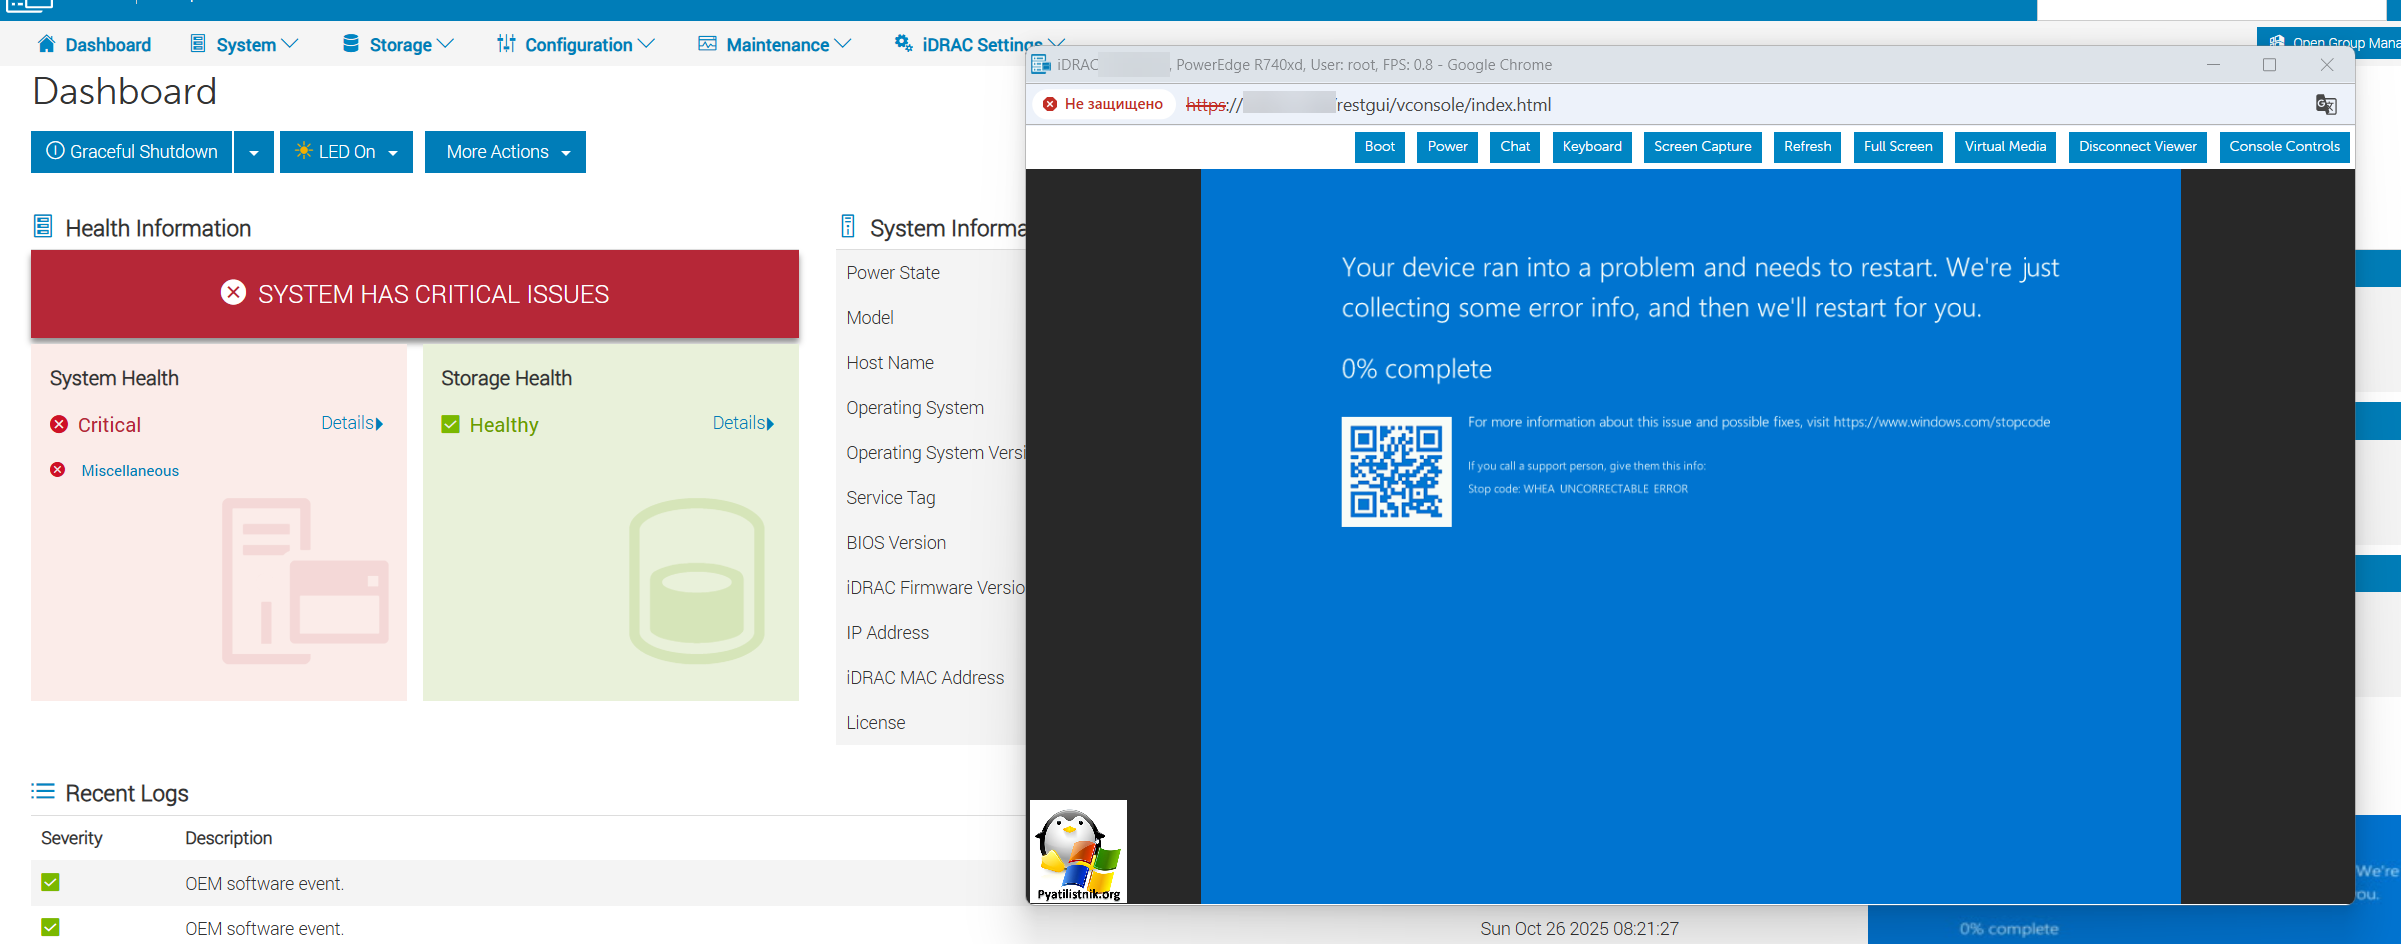Open the Miscellaneous critical item link
The image size is (2401, 944).
pyautogui.click(x=130, y=471)
